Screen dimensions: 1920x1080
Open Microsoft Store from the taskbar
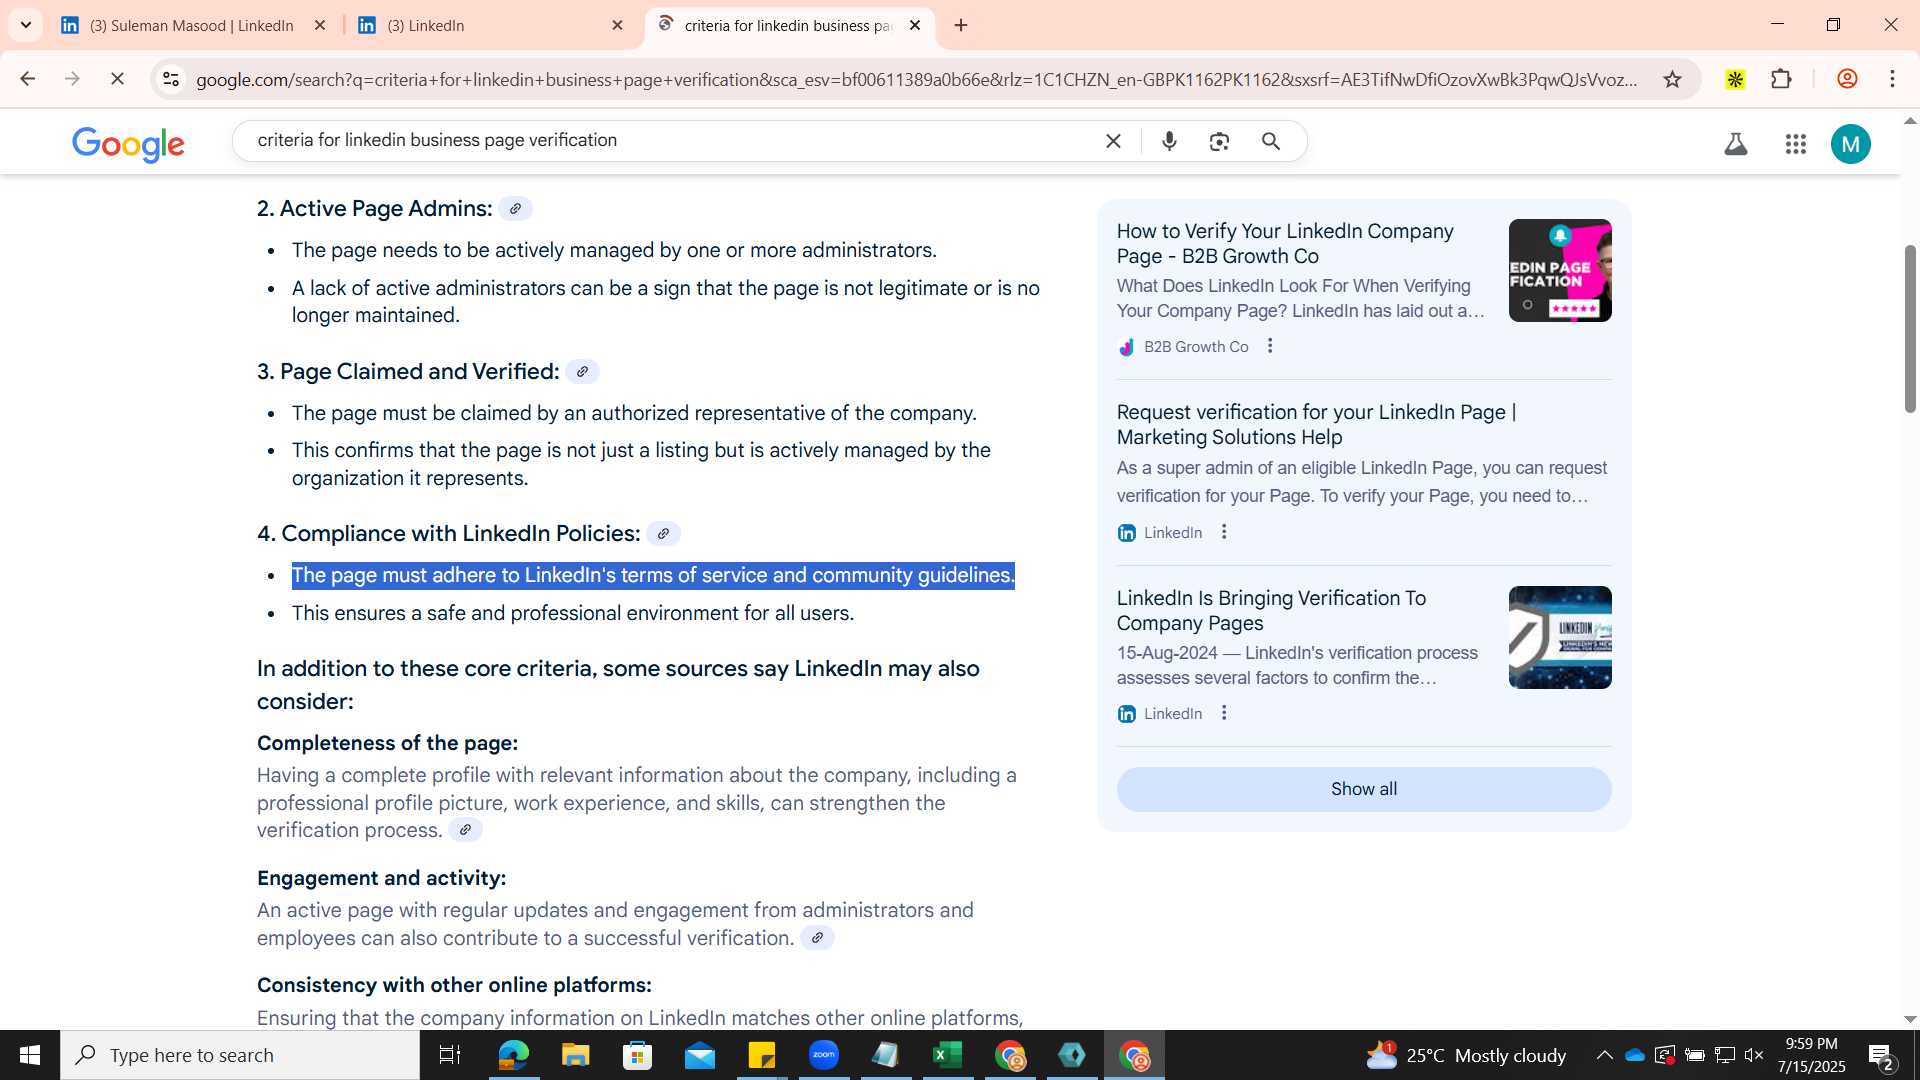coord(637,1055)
